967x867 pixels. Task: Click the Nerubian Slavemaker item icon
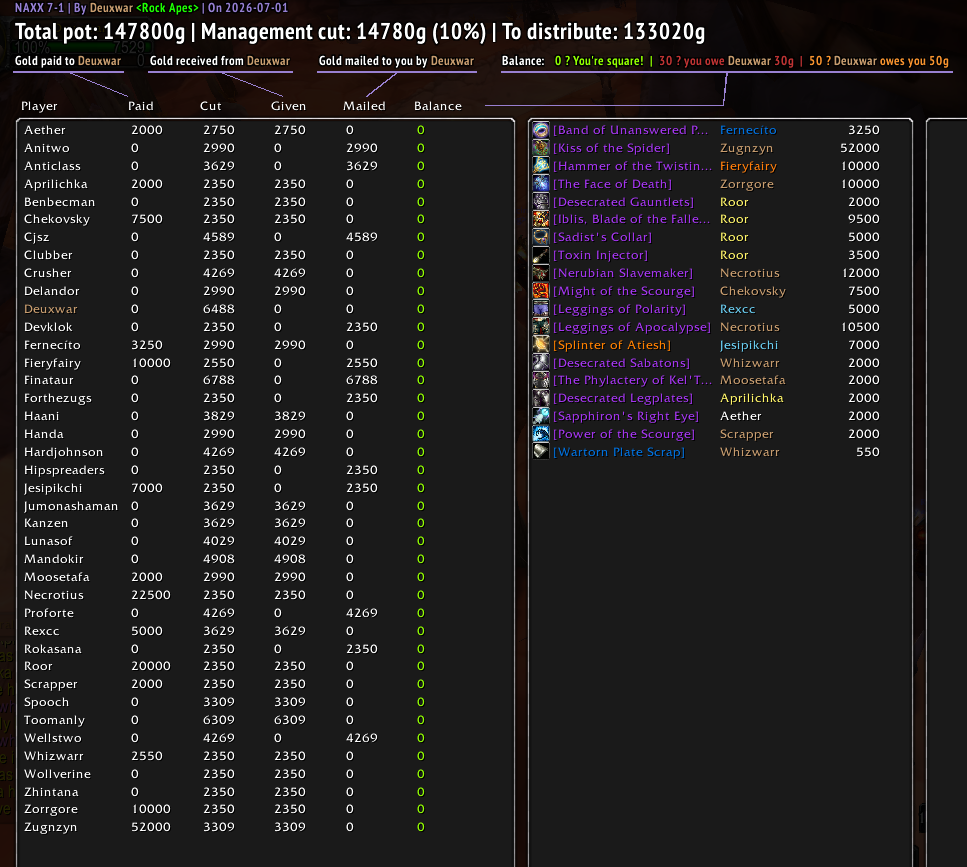[541, 273]
